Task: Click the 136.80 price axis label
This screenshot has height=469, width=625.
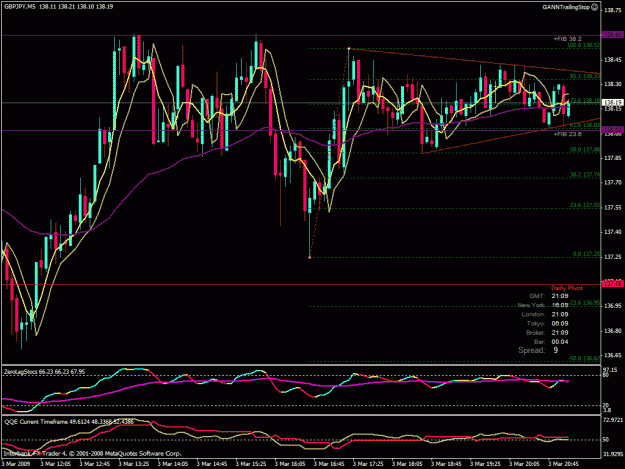Action: point(613,331)
